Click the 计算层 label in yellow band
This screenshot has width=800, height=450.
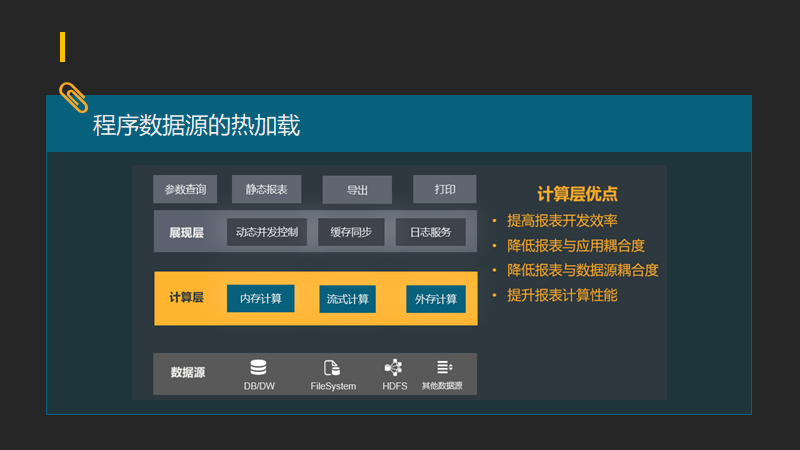coord(186,297)
